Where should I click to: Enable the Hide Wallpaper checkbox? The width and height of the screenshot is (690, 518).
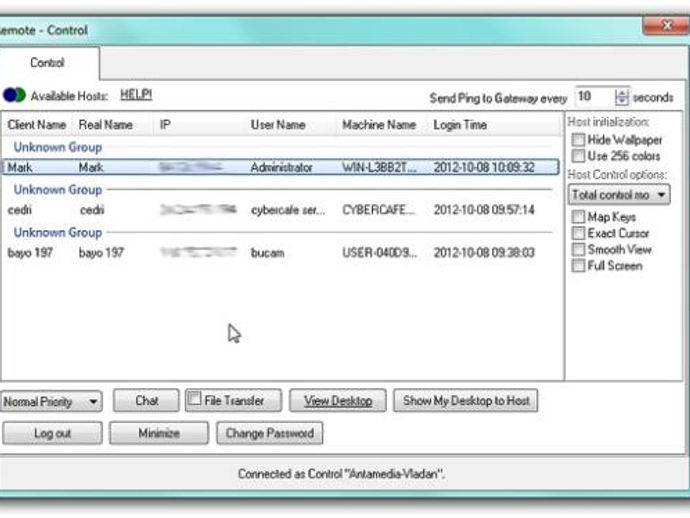(578, 140)
